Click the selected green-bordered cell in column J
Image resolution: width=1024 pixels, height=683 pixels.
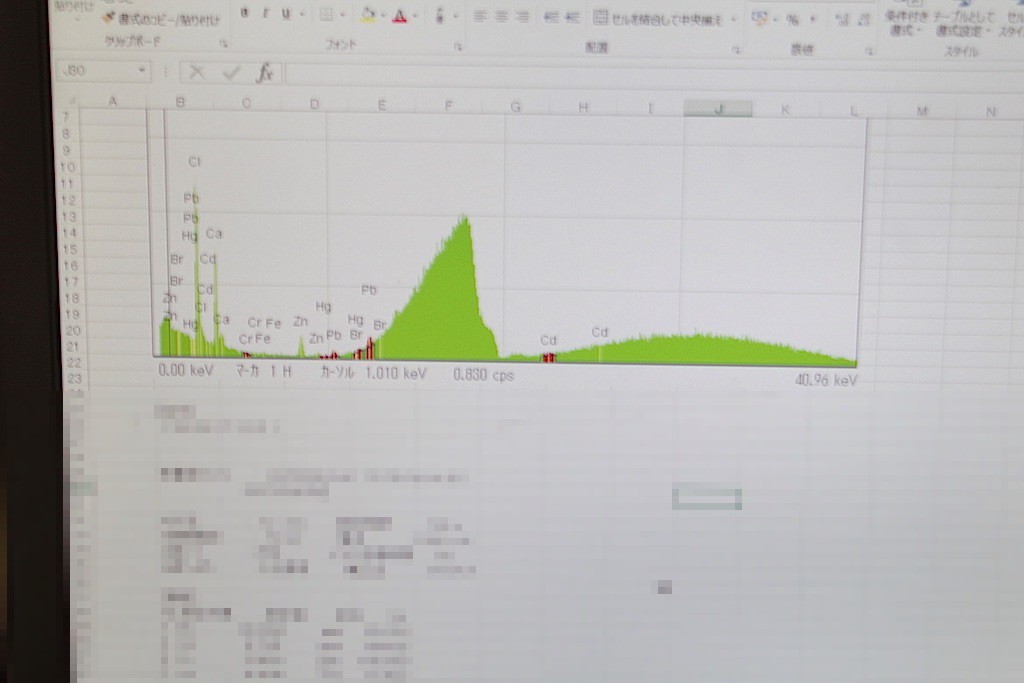point(707,498)
